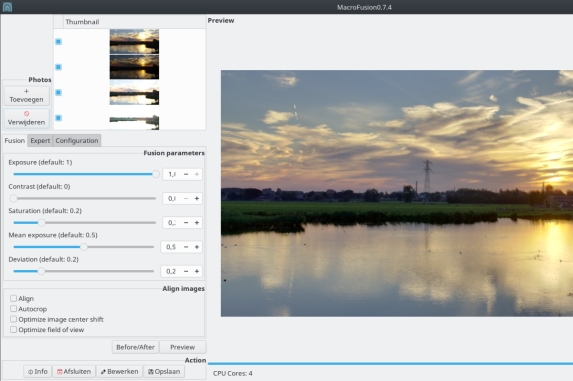The image size is (573, 381).
Task: Open the Configuration tab
Action: coord(77,141)
